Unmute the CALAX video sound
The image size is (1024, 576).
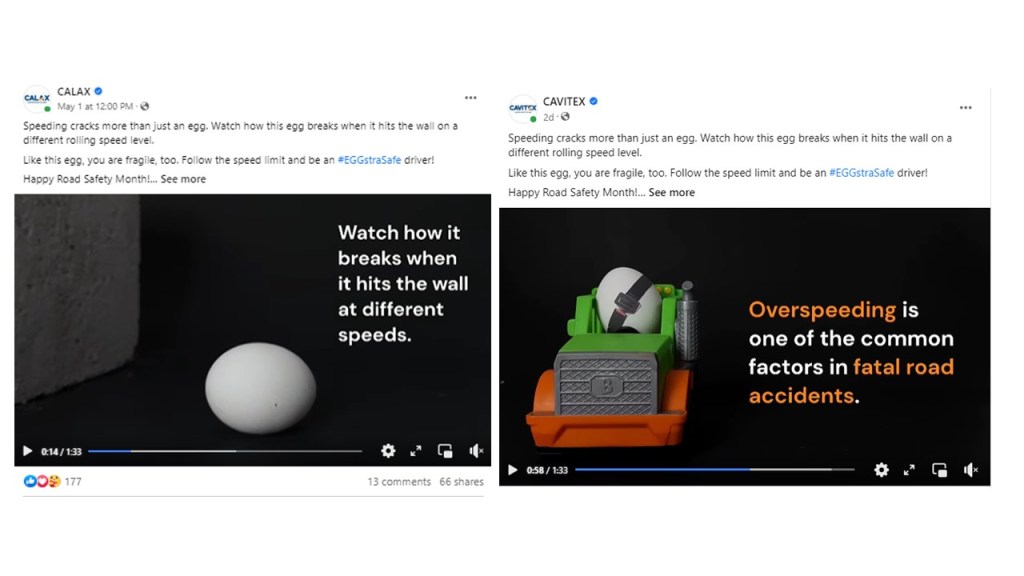(x=476, y=451)
